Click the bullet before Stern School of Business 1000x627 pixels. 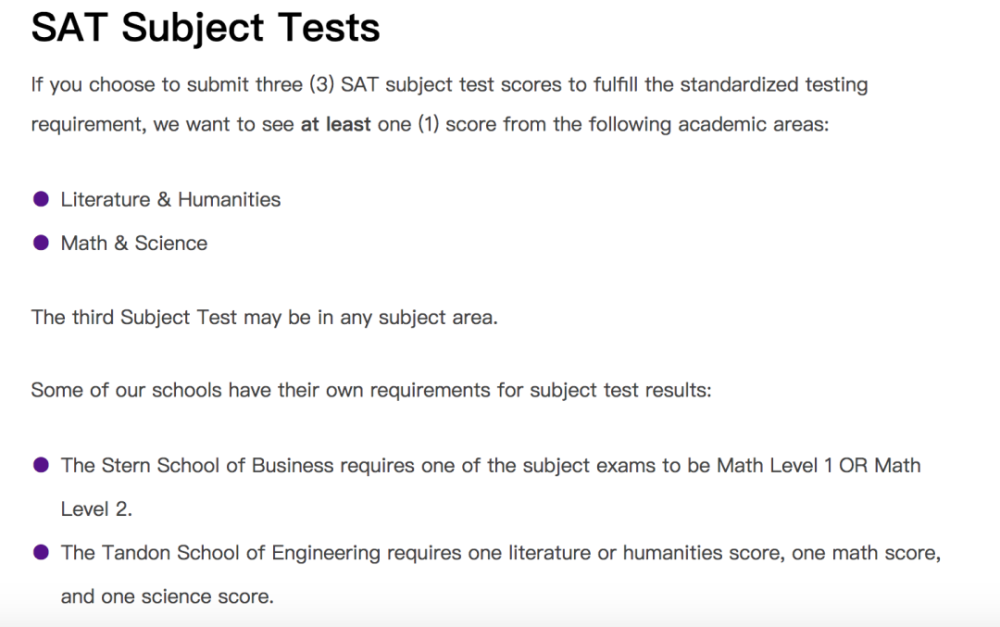click(41, 465)
